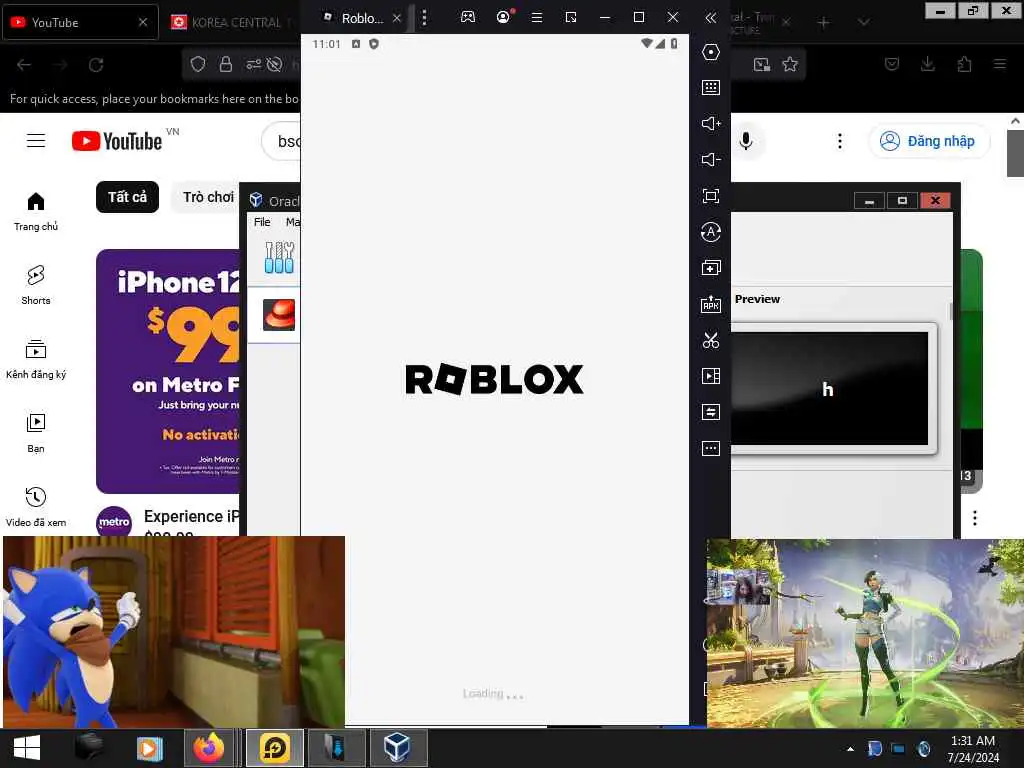Click VirtualBox Tools icon

pos(279,257)
